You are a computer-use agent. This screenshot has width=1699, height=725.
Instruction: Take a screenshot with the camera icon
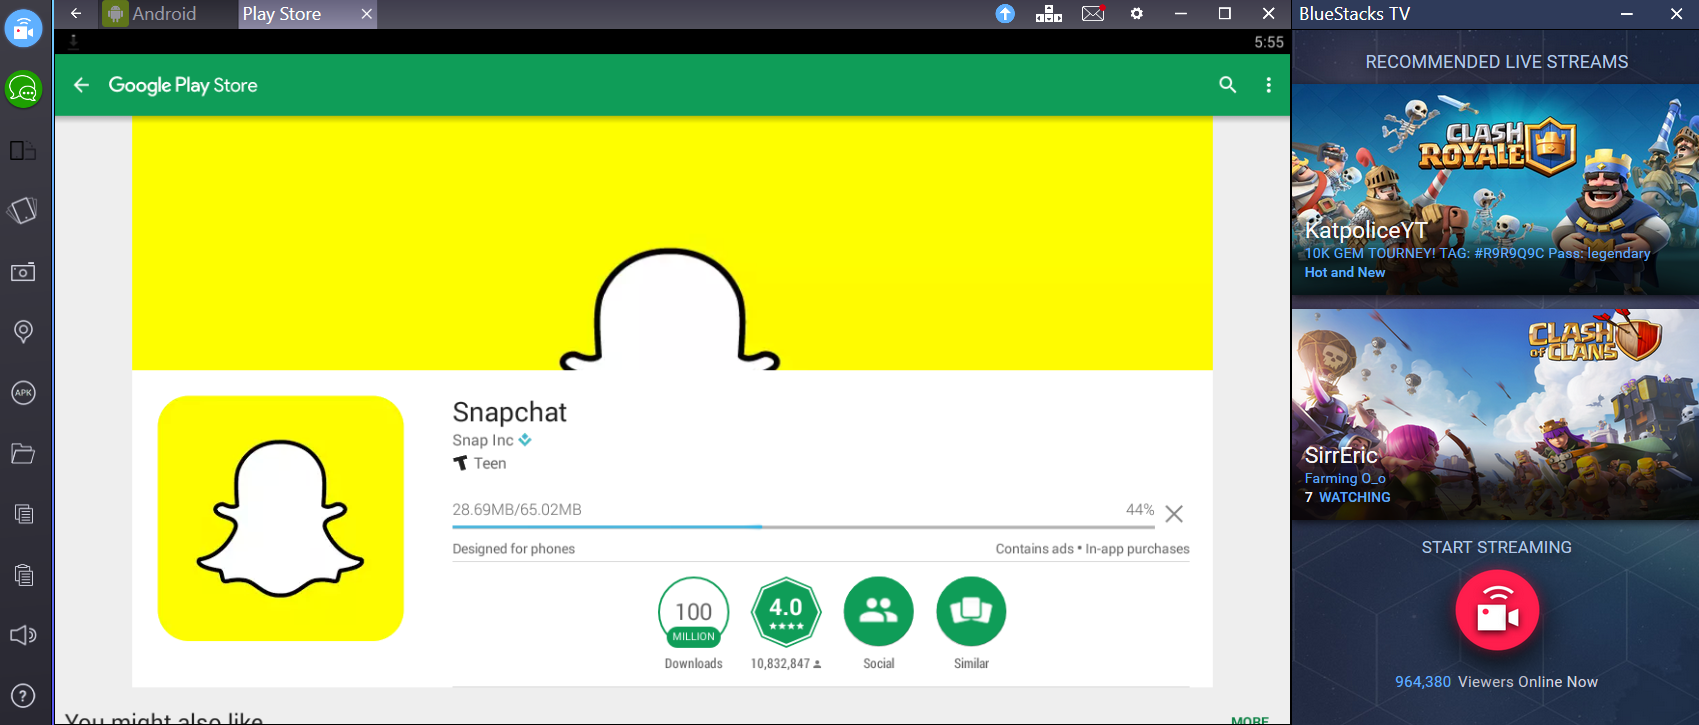click(23, 272)
